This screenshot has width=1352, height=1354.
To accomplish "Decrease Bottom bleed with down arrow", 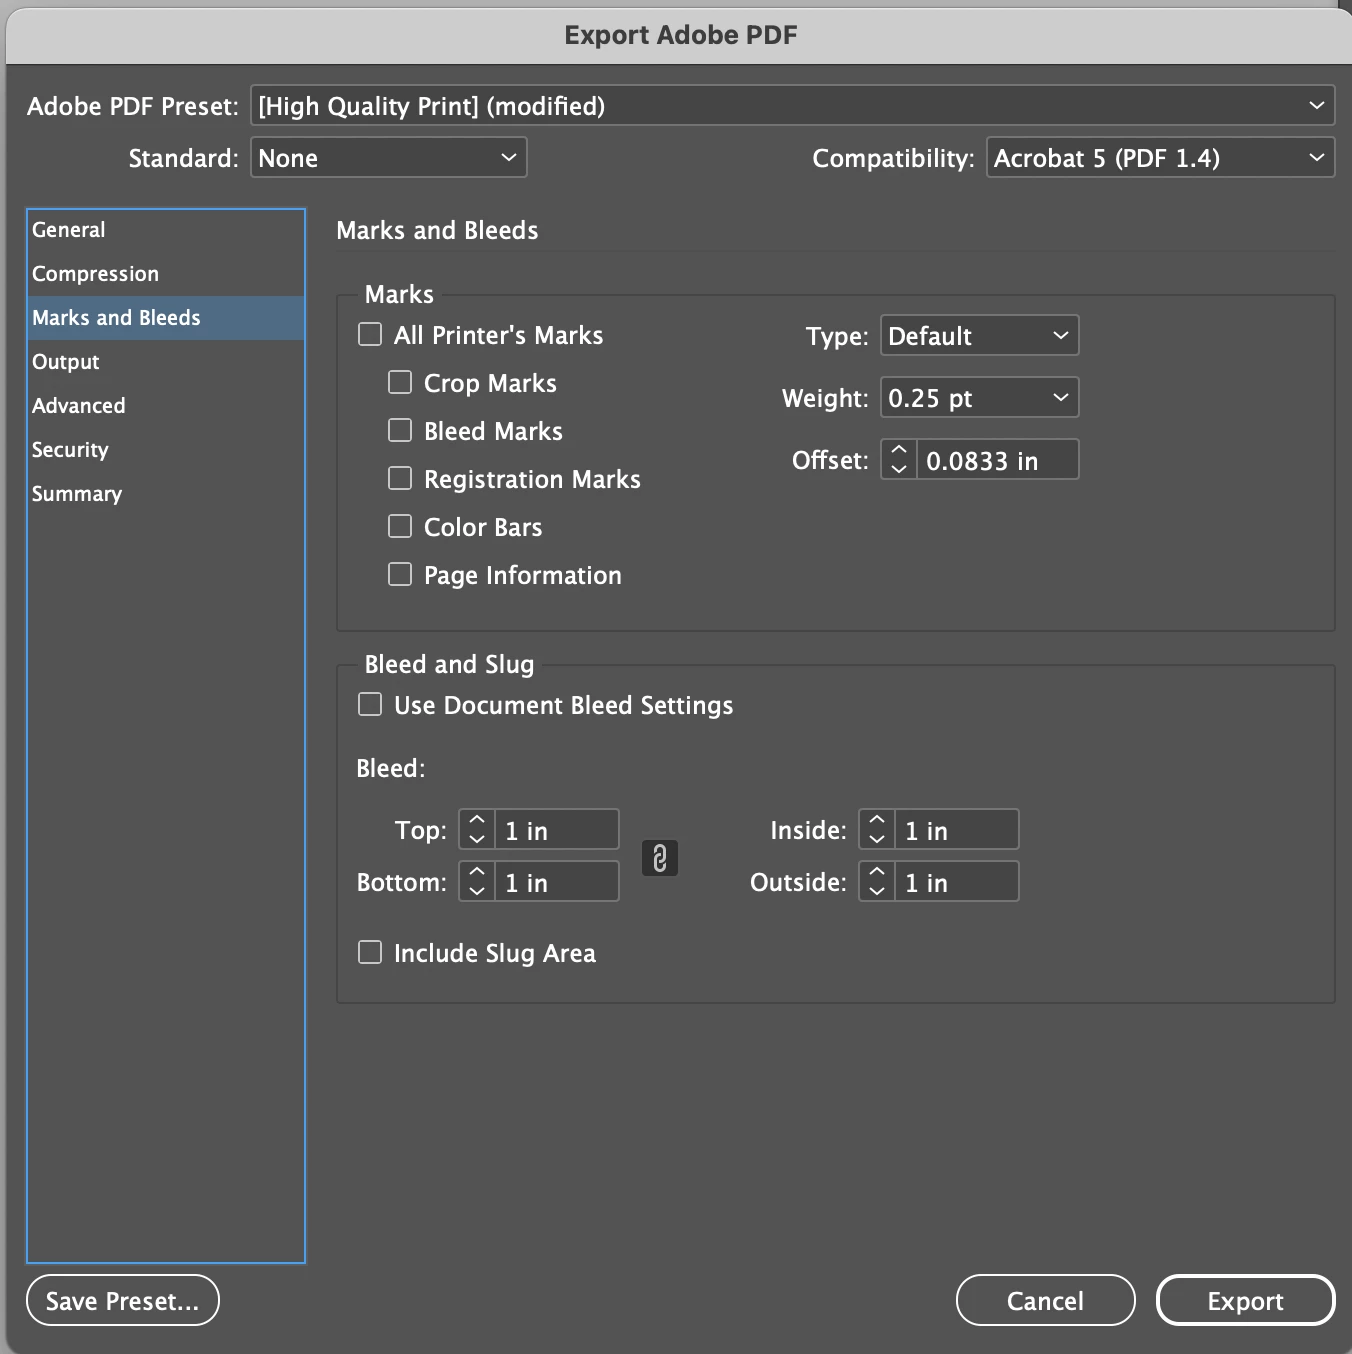I will point(477,891).
